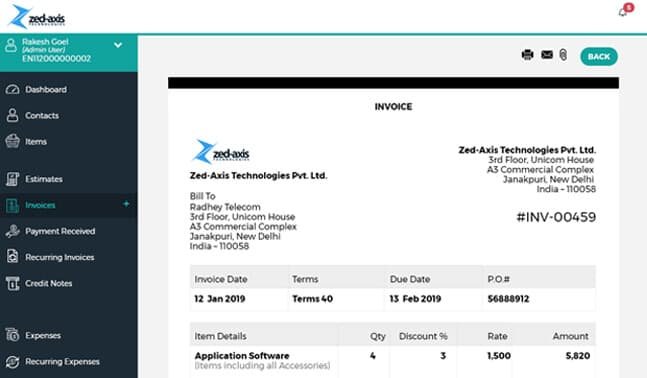Image resolution: width=647 pixels, height=378 pixels.
Task: Click the Dashboard gauge icon
Action: 12,89
